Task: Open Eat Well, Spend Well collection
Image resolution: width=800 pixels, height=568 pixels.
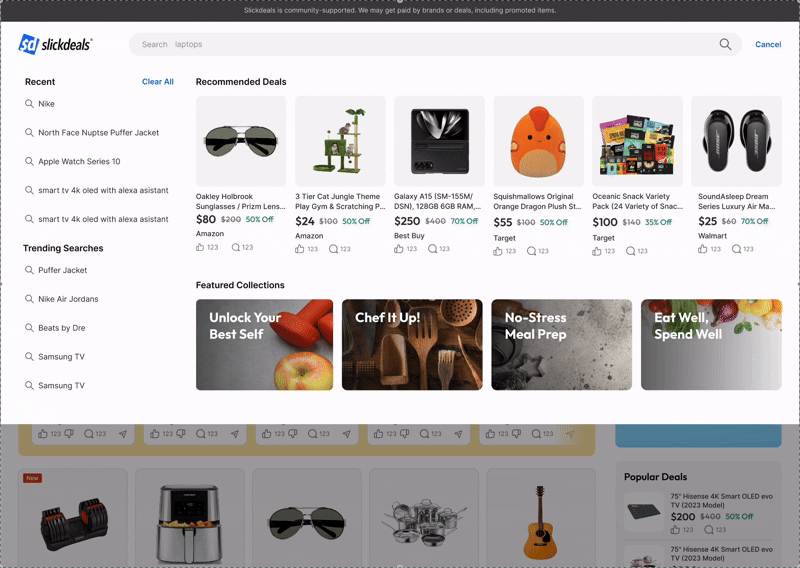Action: [x=711, y=345]
